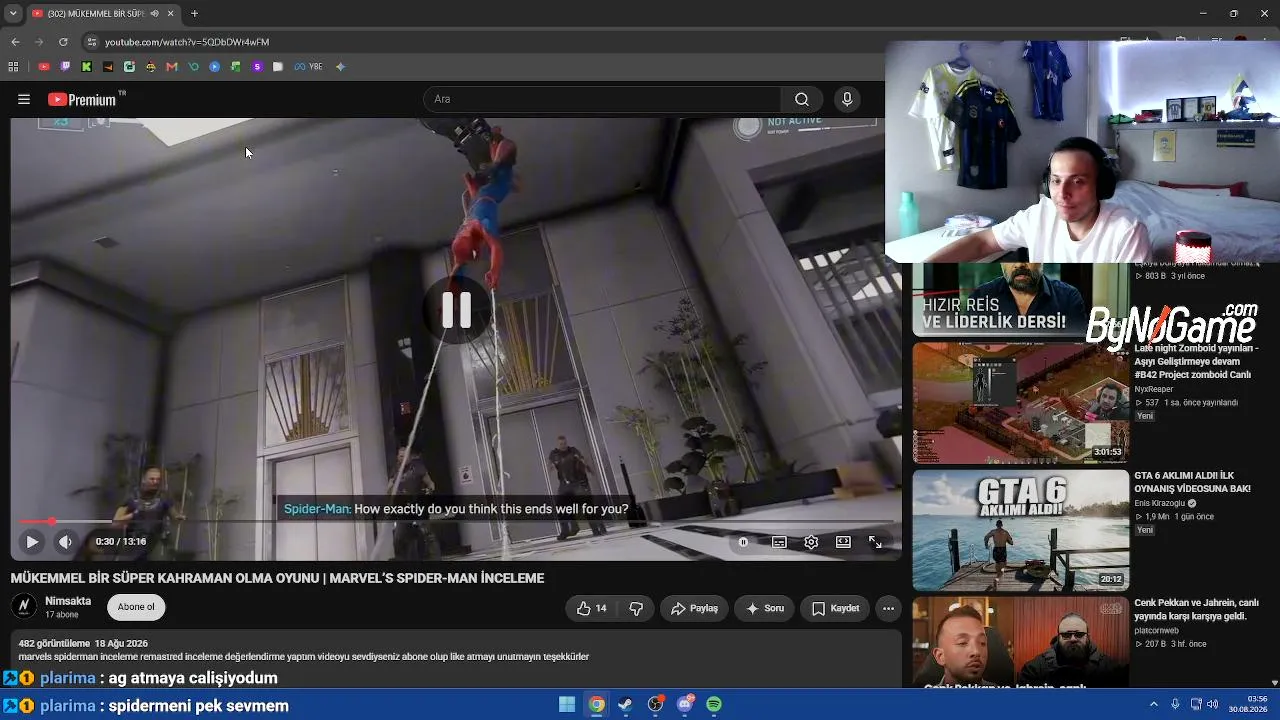Toggle subtitles with the captions button
Viewport: 1280px width, 720px height.
click(x=779, y=542)
